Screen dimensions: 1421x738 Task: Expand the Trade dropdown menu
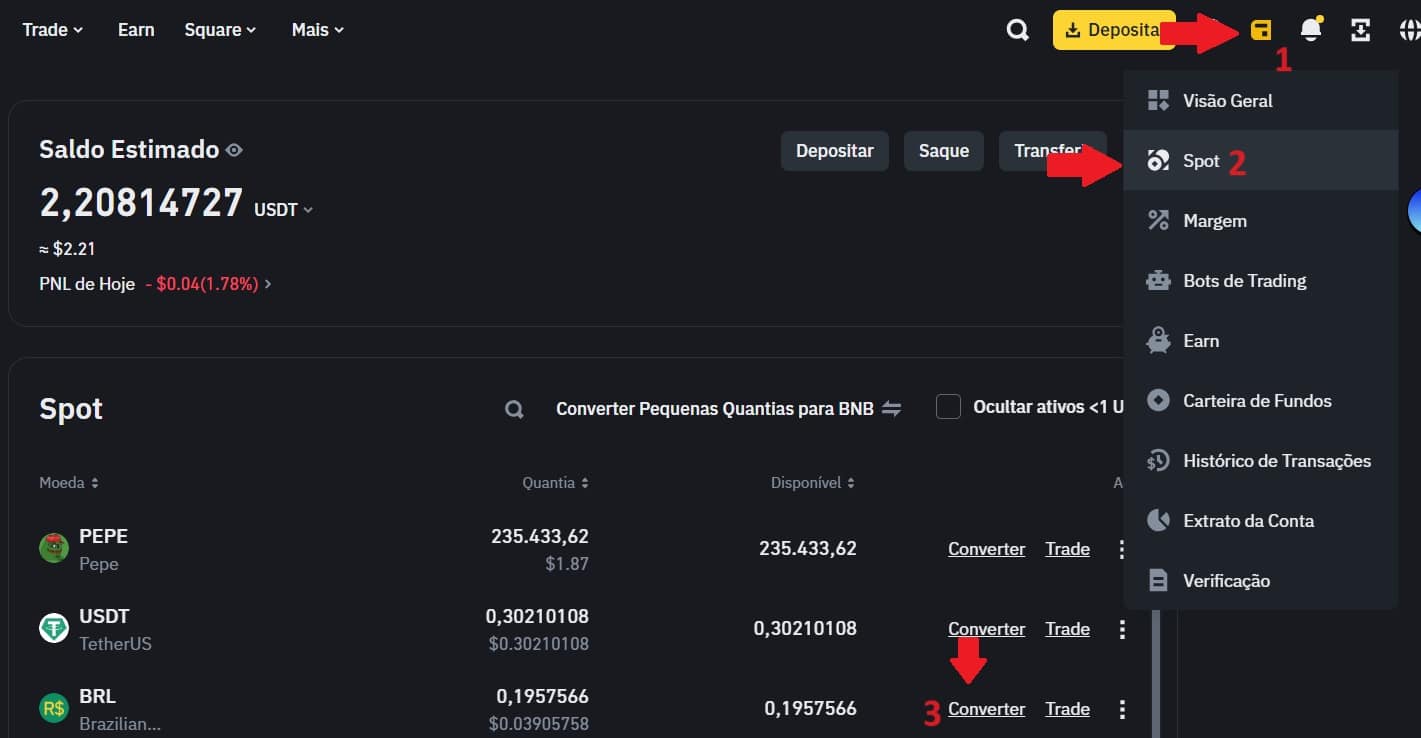pos(53,30)
